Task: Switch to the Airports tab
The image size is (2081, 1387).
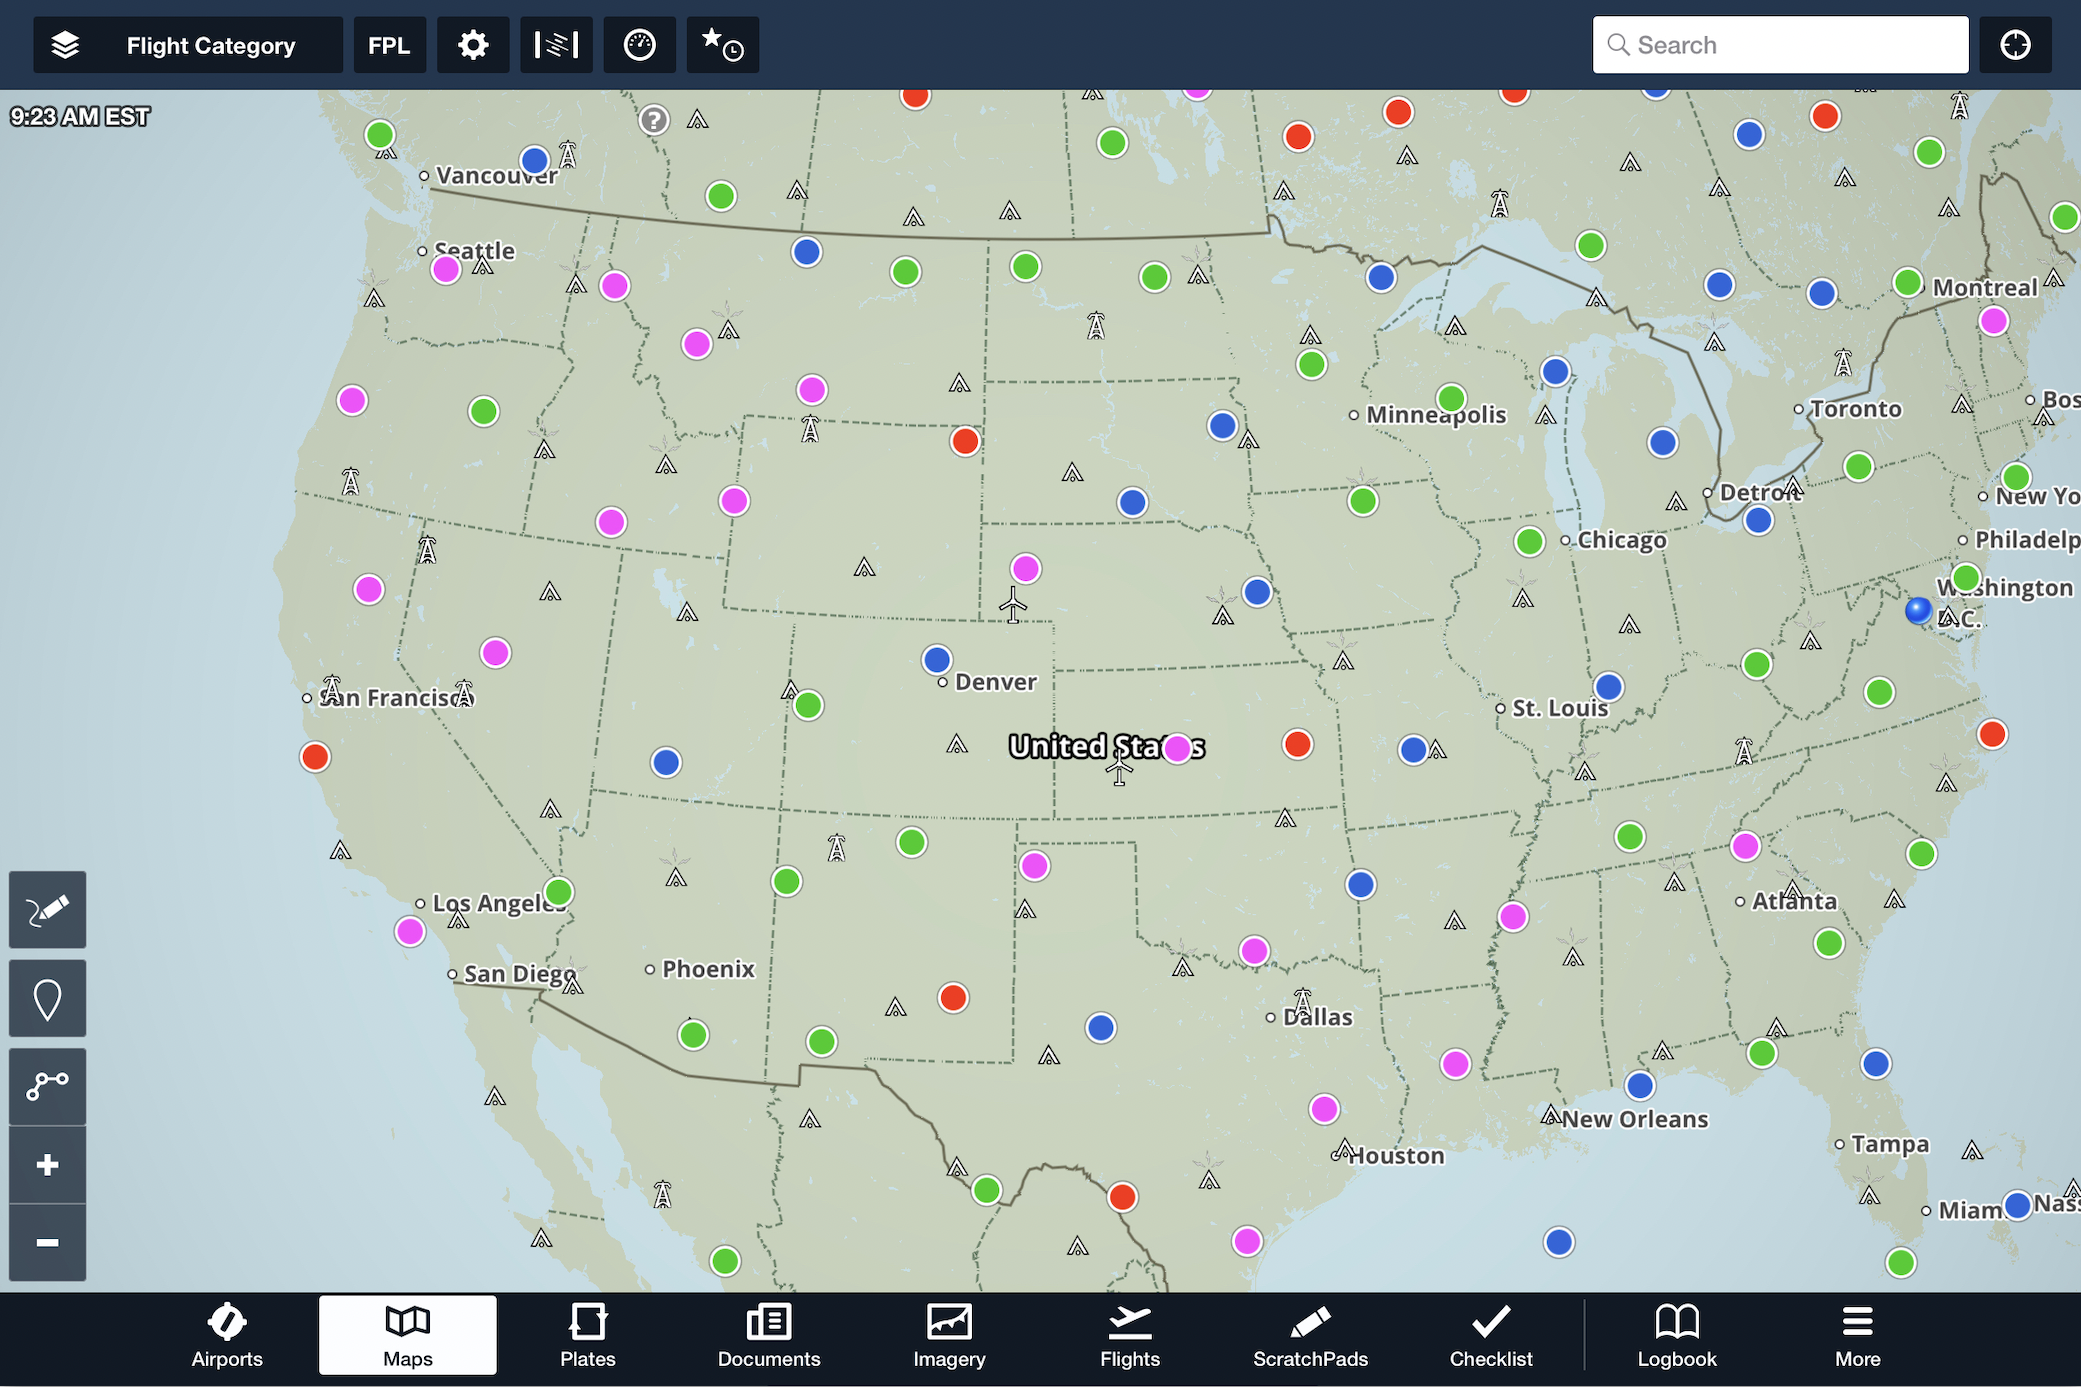Action: 227,1335
